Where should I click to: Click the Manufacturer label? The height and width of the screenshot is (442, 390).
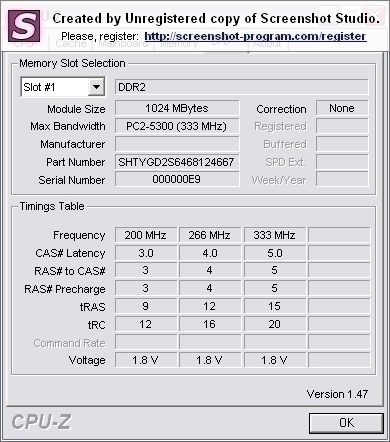[x=73, y=145]
